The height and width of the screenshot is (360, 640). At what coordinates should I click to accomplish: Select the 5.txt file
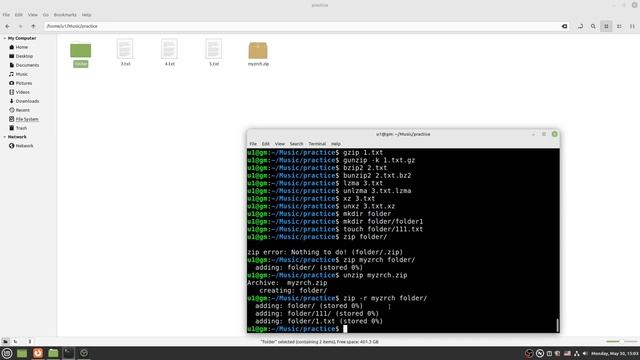pyautogui.click(x=214, y=52)
